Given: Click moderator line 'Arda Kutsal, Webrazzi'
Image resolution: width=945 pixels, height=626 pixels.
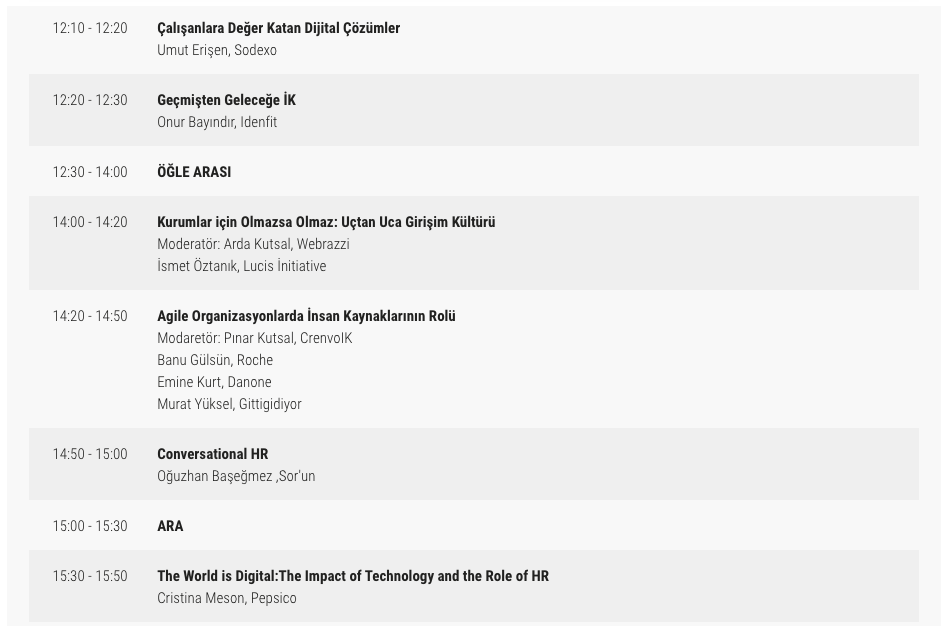Looking at the screenshot, I should [x=253, y=244].
